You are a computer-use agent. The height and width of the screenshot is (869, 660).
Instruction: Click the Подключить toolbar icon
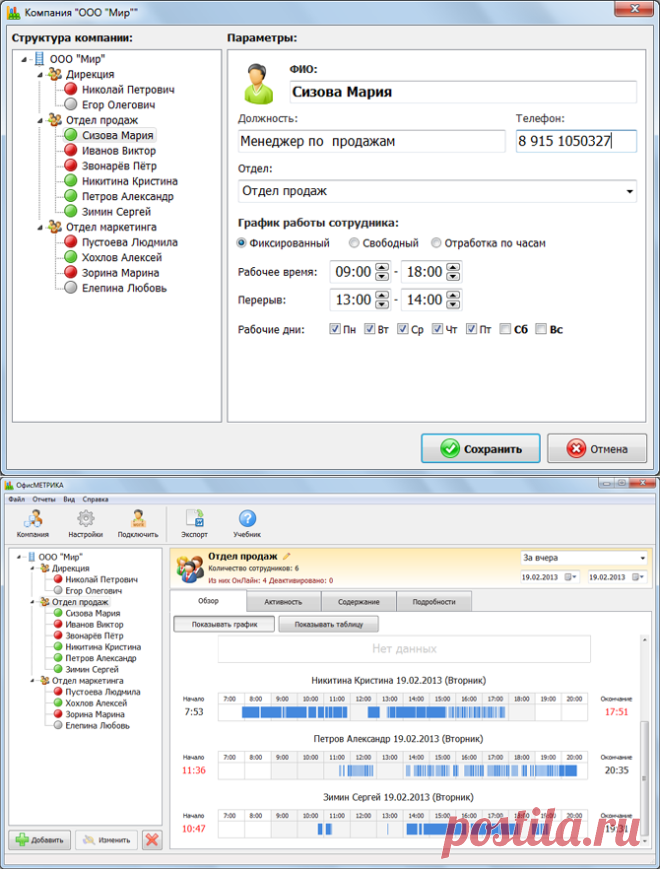(138, 524)
